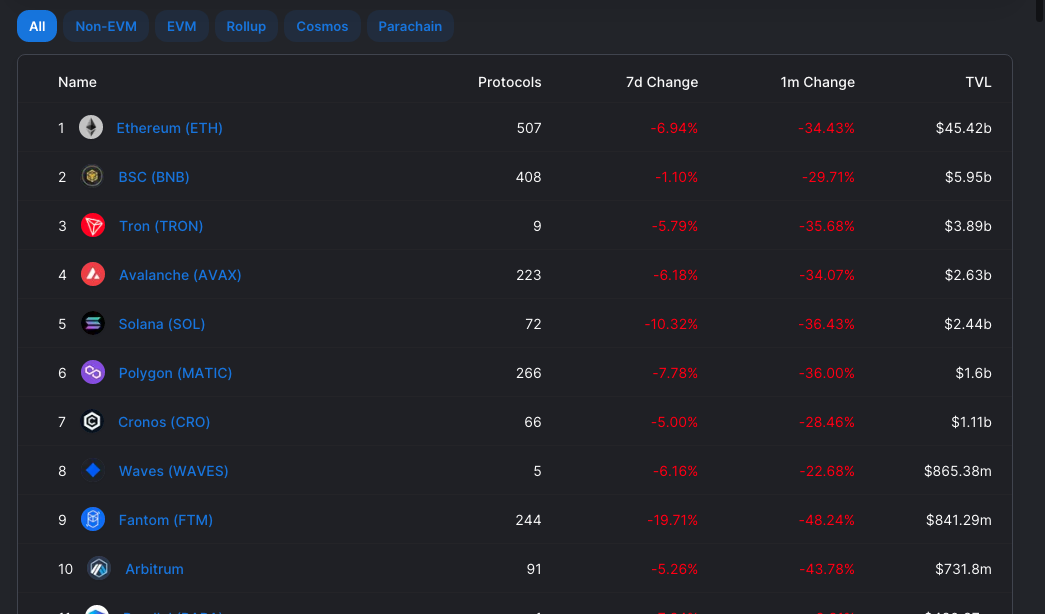The height and width of the screenshot is (614, 1045).
Task: Sort table by TVL column header
Action: pos(978,82)
